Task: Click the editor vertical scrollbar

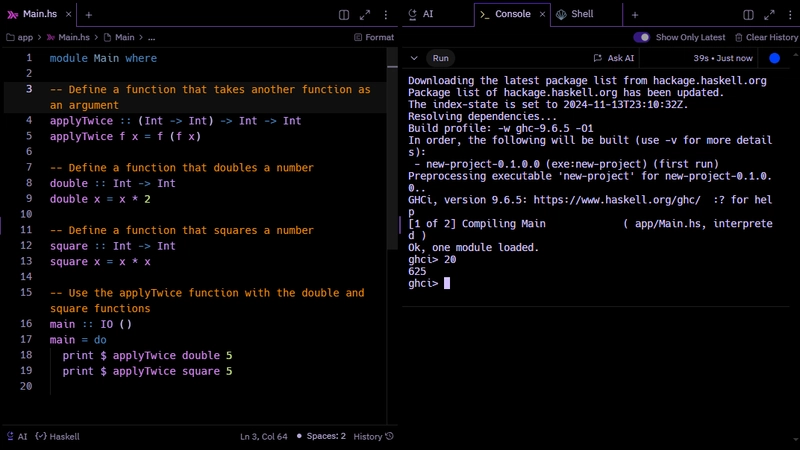Action: [392, 148]
